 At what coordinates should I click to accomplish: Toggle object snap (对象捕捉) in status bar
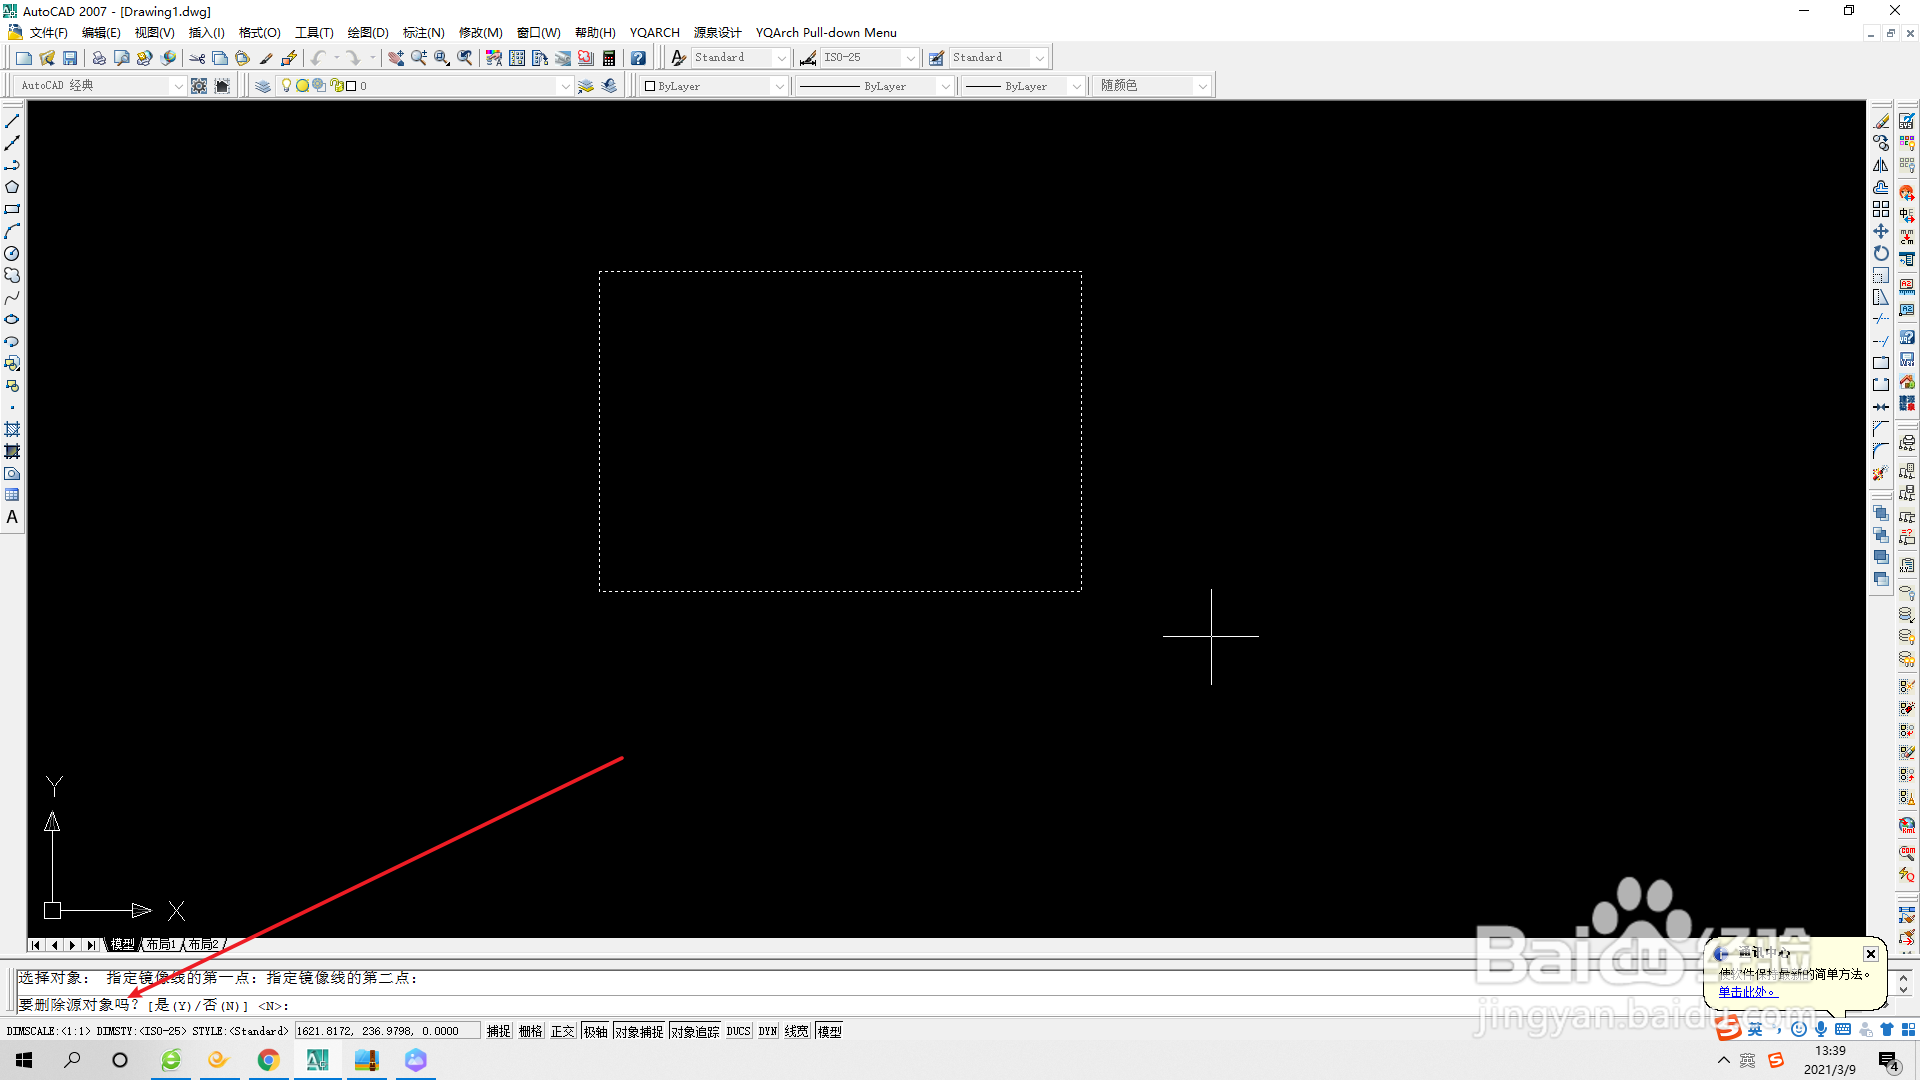(639, 1031)
